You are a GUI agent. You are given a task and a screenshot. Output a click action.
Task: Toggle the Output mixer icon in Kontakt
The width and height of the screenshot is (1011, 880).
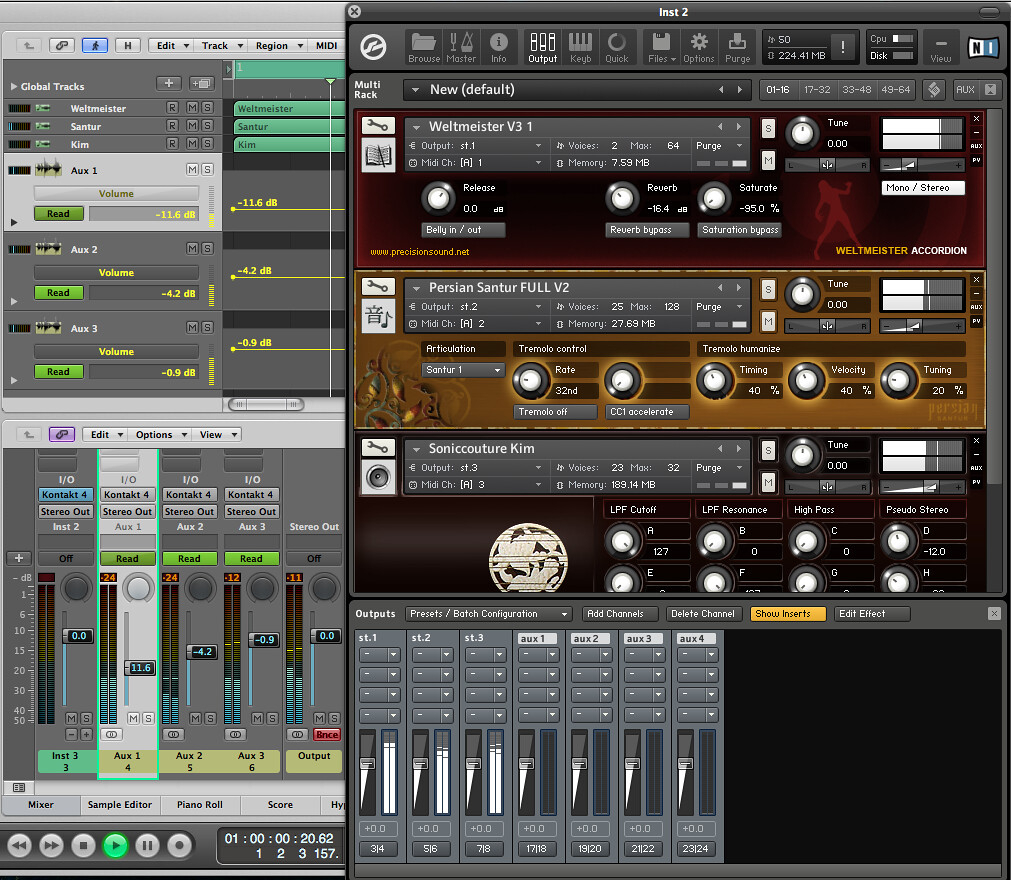click(x=543, y=46)
